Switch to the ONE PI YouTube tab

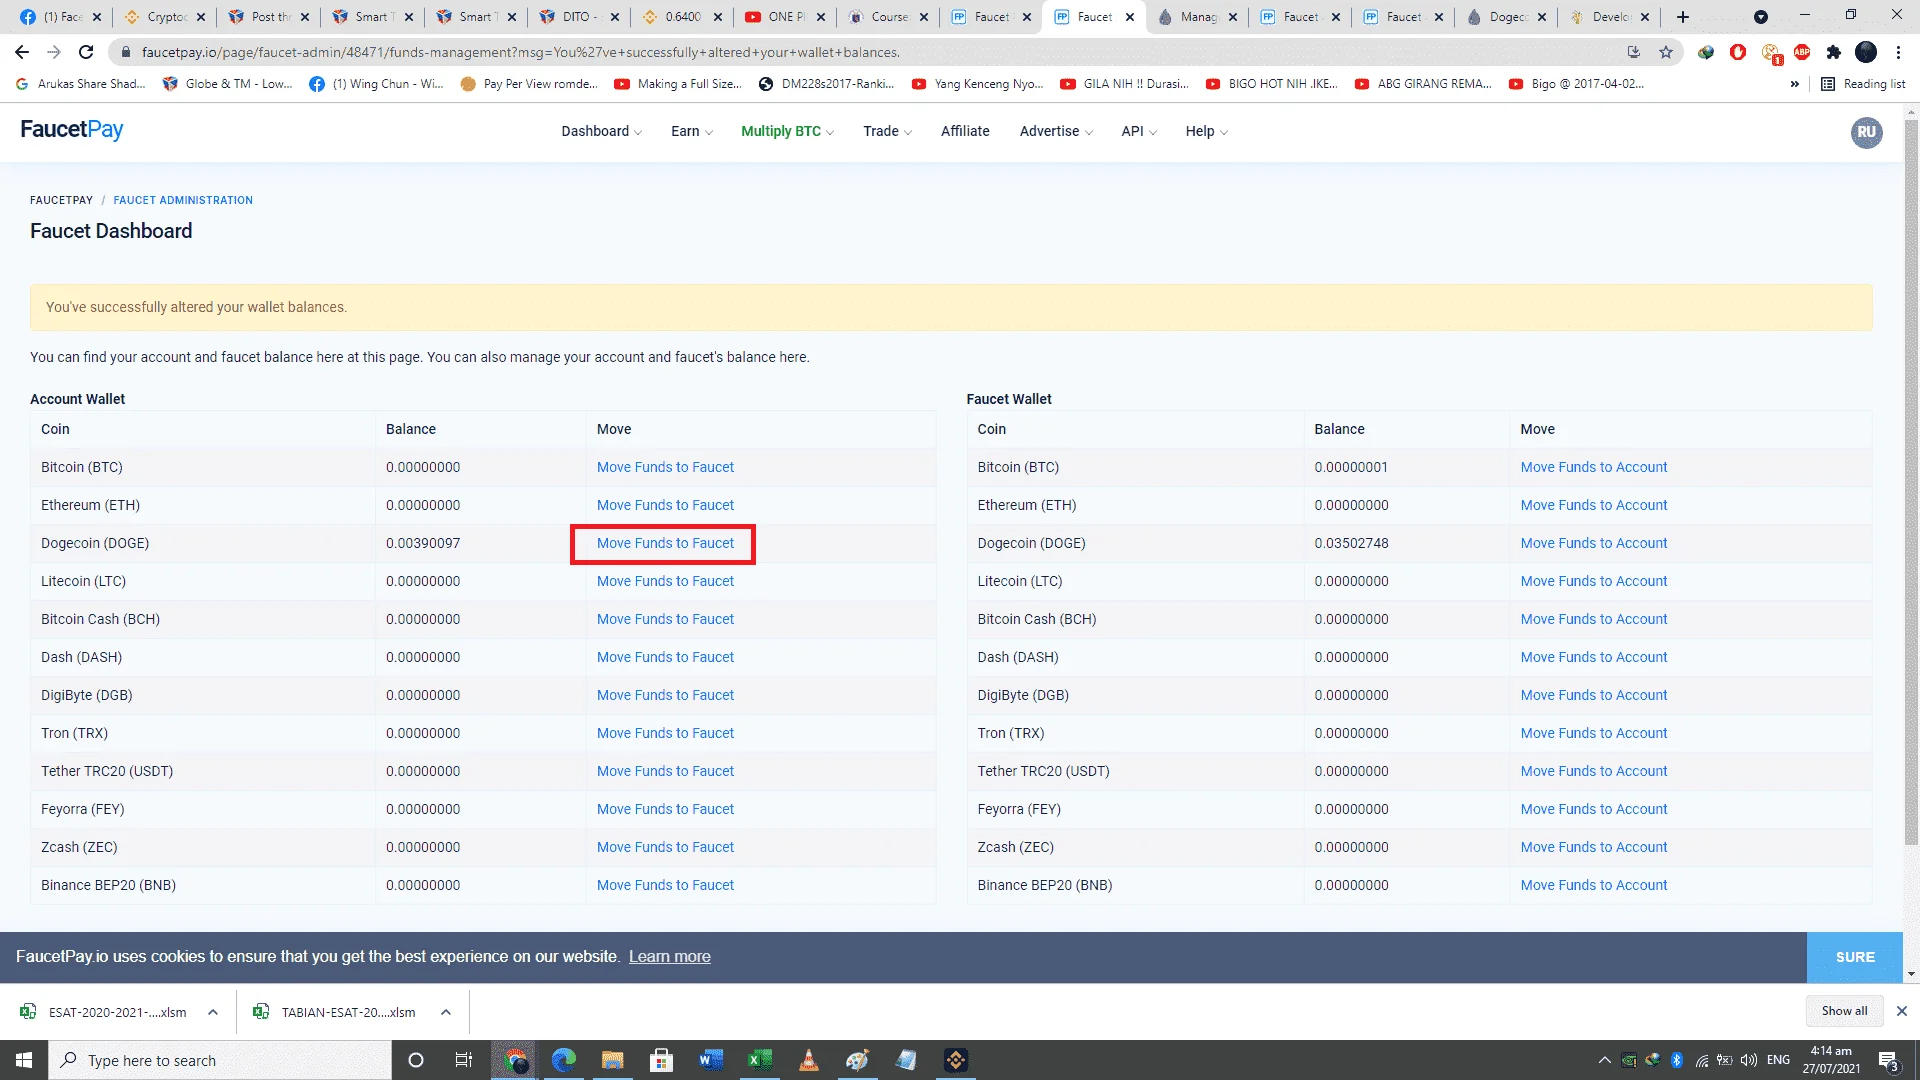point(784,17)
